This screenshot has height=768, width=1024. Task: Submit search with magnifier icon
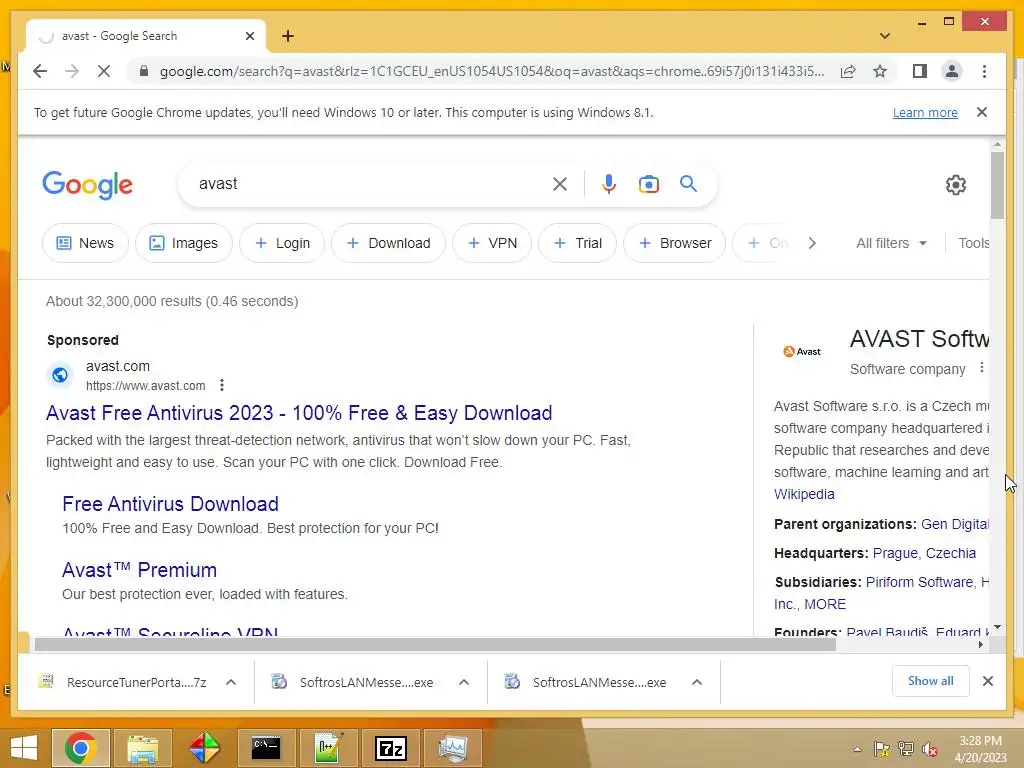(x=688, y=184)
